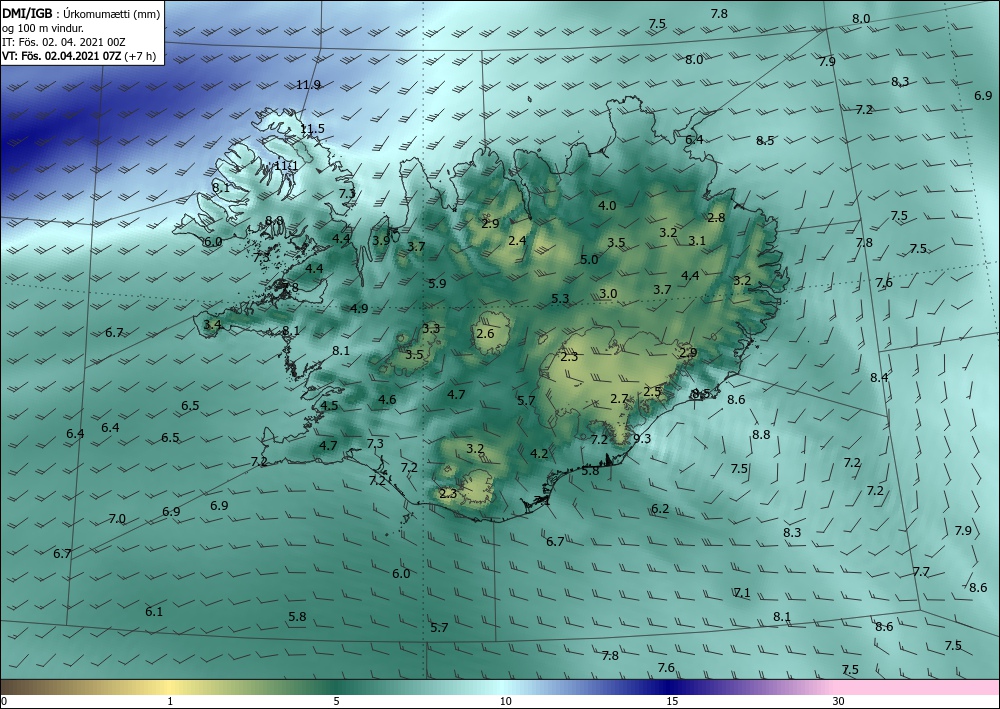Screen dimensions: 1000x709
Task: Click the map value '9.3' on the southeast coast
Action: (x=642, y=439)
